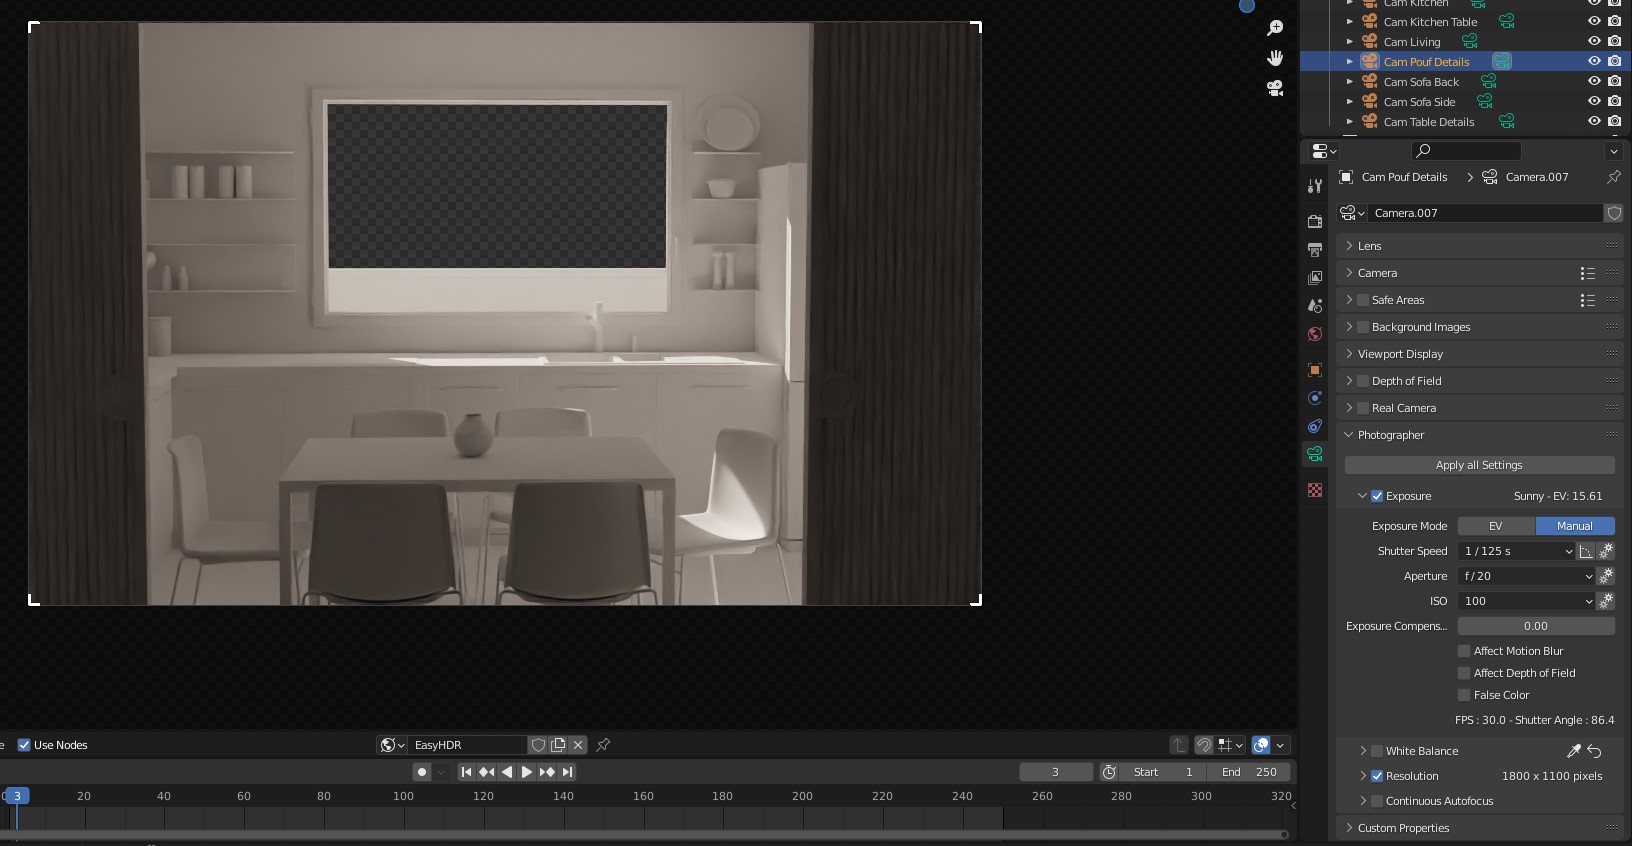
Task: Switch Exposure Mode to EV
Action: click(1495, 526)
